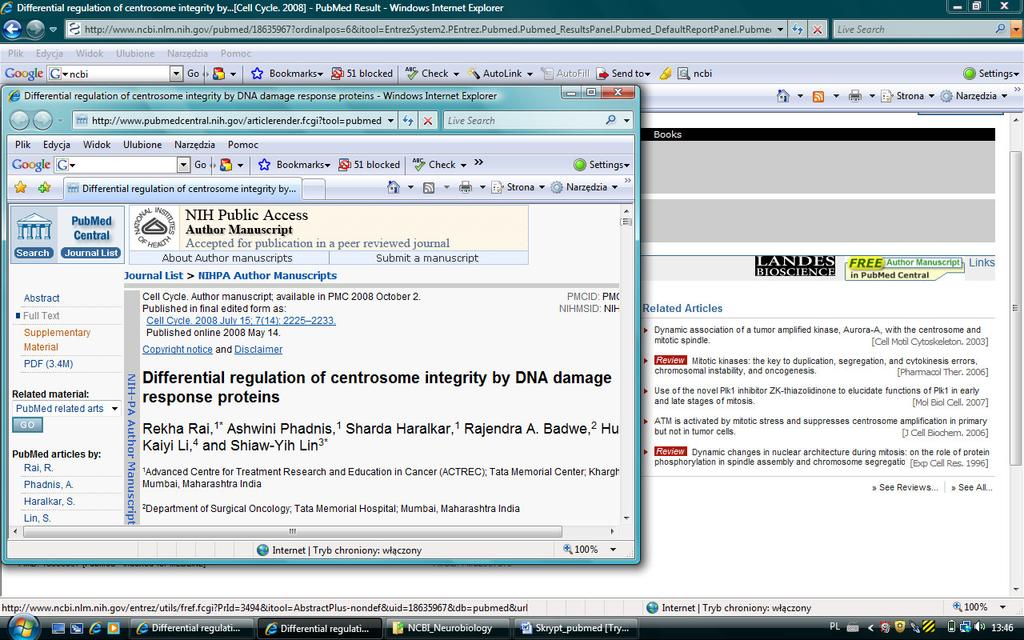1024x640 pixels.
Task: Open Widok menu in PubMed Central window
Action: pos(97,144)
